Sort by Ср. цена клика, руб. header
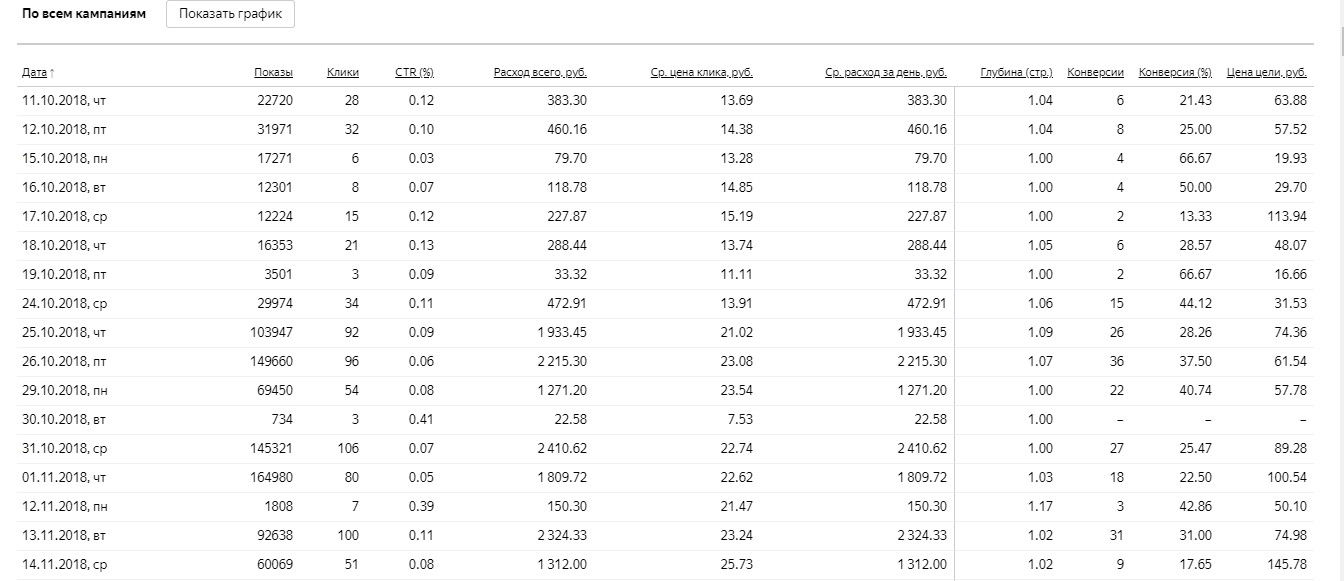Screen dimensions: 1344x581 699,73
